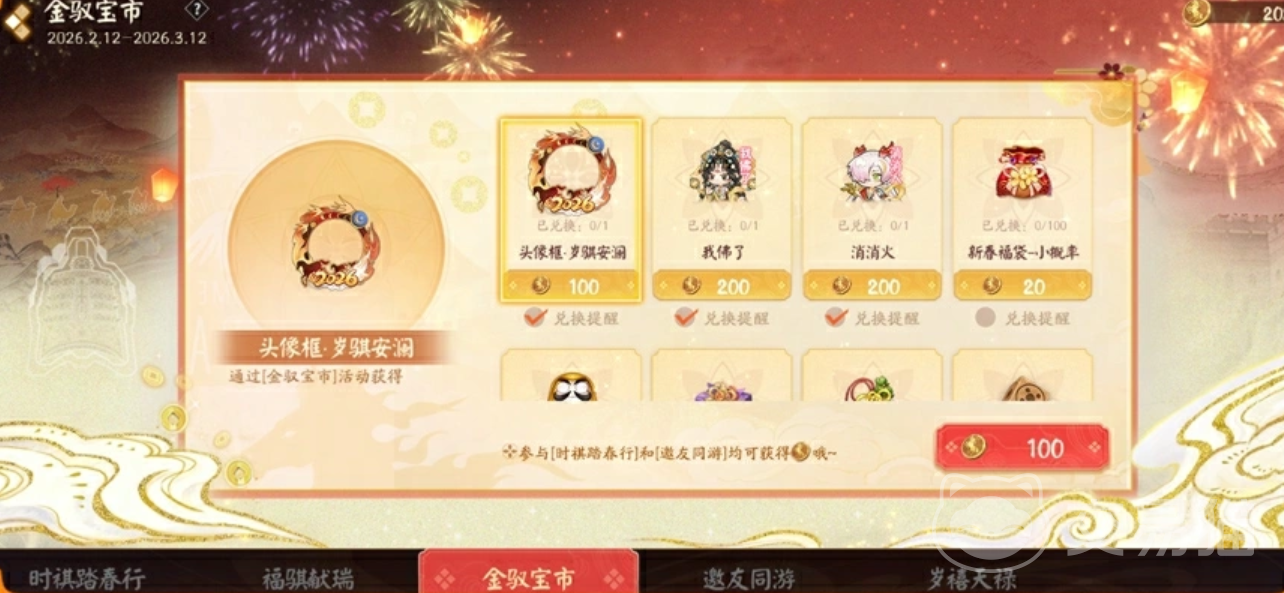1284x593 pixels.
Task: Select the 头像框·岁骐安澜 avatar frame item
Action: point(570,209)
